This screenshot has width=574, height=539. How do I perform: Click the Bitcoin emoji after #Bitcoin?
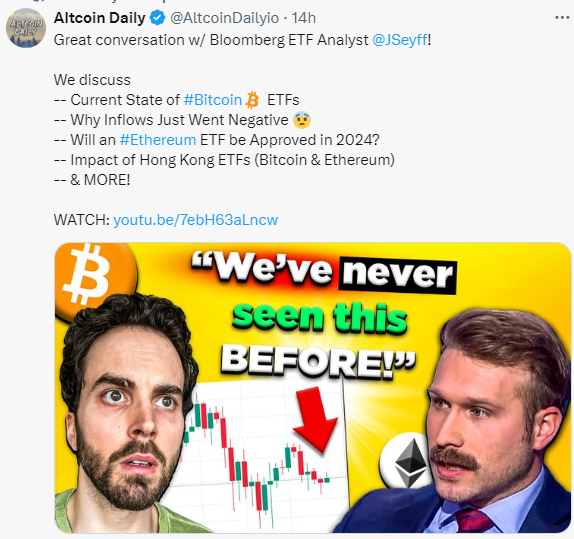click(x=252, y=100)
